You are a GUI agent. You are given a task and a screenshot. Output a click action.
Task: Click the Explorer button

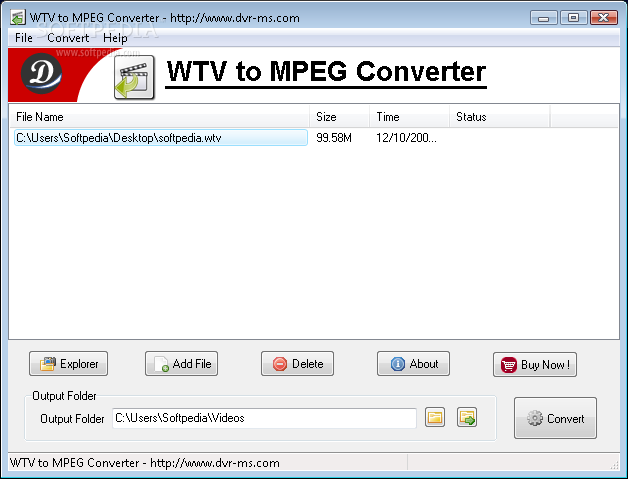[68, 364]
